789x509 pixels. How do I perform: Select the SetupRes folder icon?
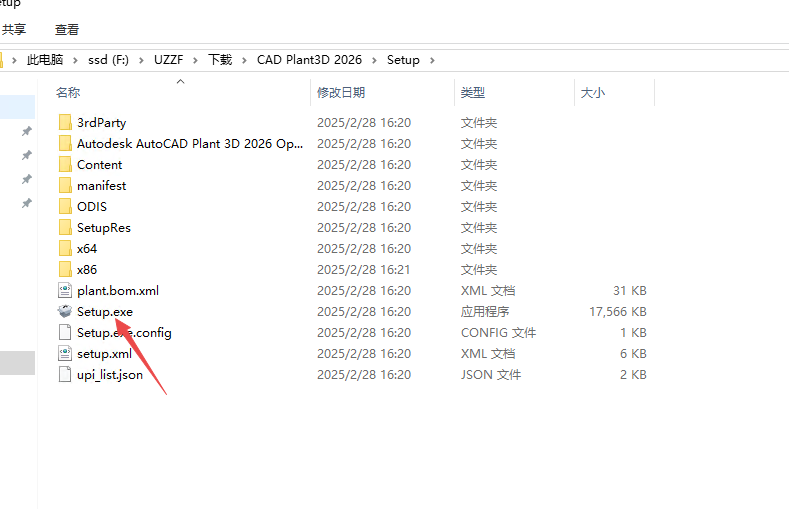(65, 227)
